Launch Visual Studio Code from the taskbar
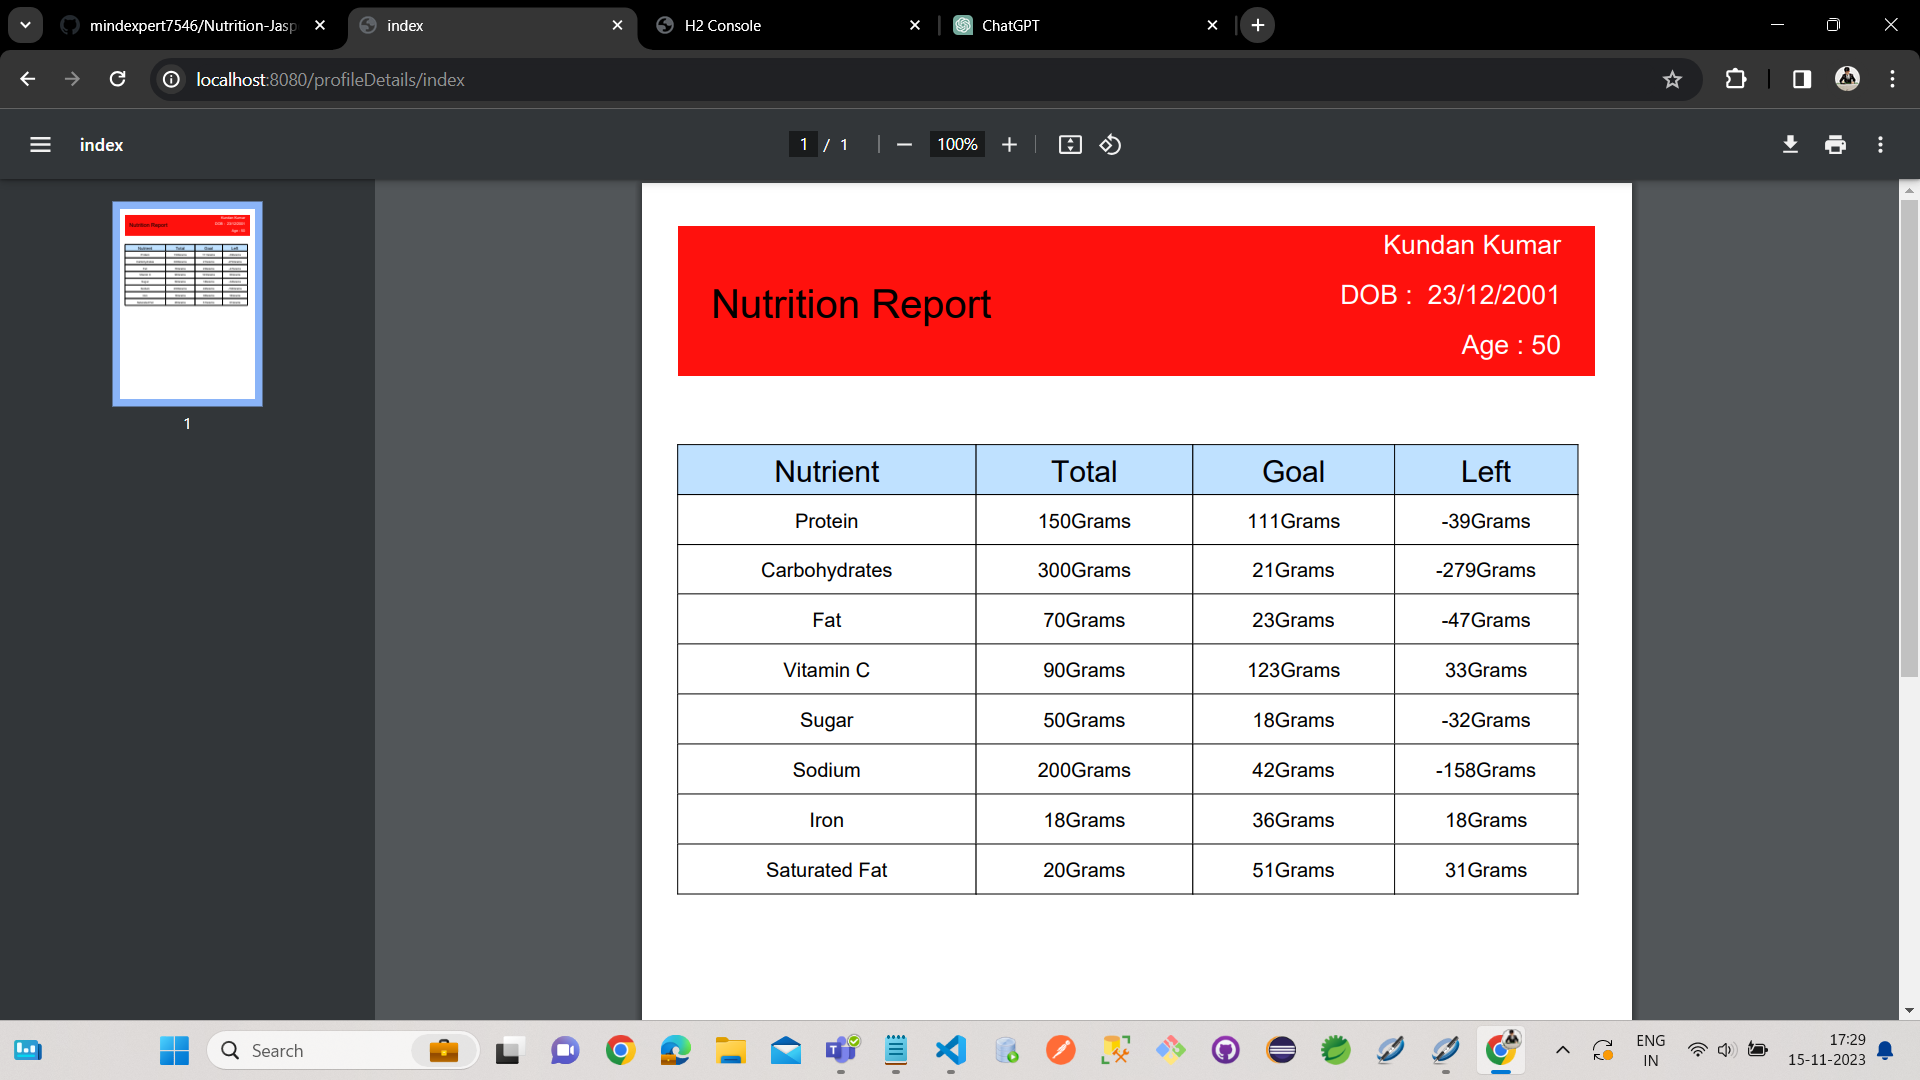The image size is (1920, 1080). tap(951, 1050)
